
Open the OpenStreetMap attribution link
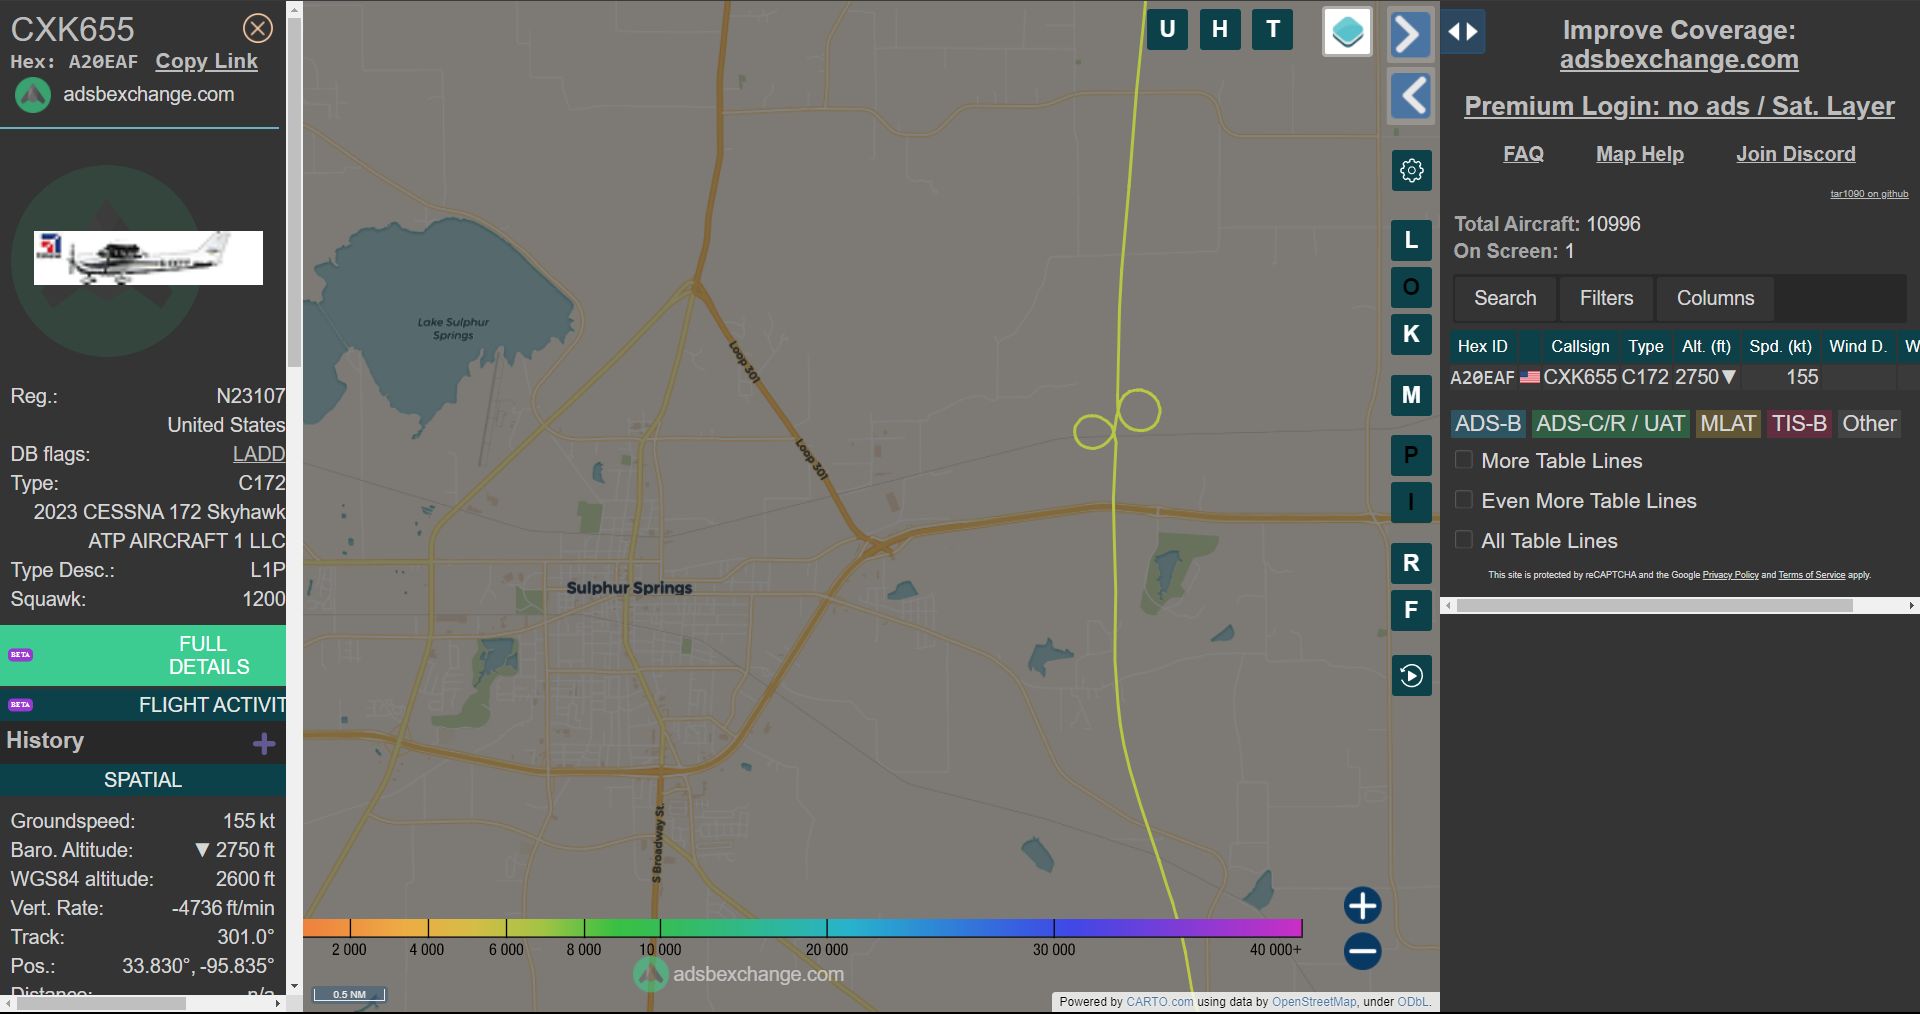1314,1002
